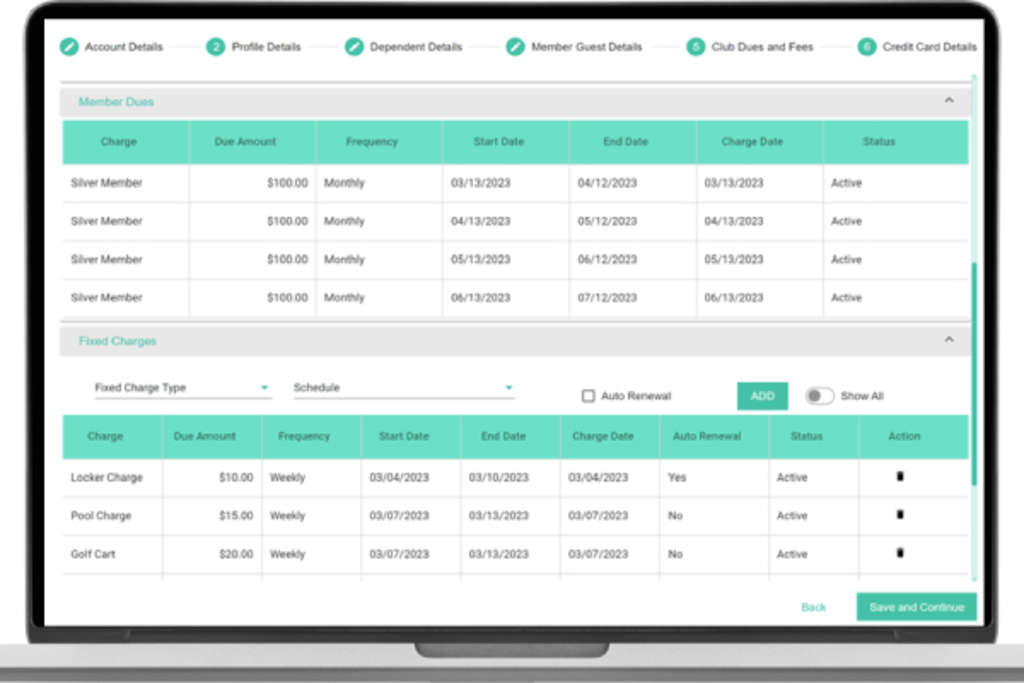This screenshot has height=683, width=1024.
Task: Collapse the Member Dues section
Action: tap(949, 101)
